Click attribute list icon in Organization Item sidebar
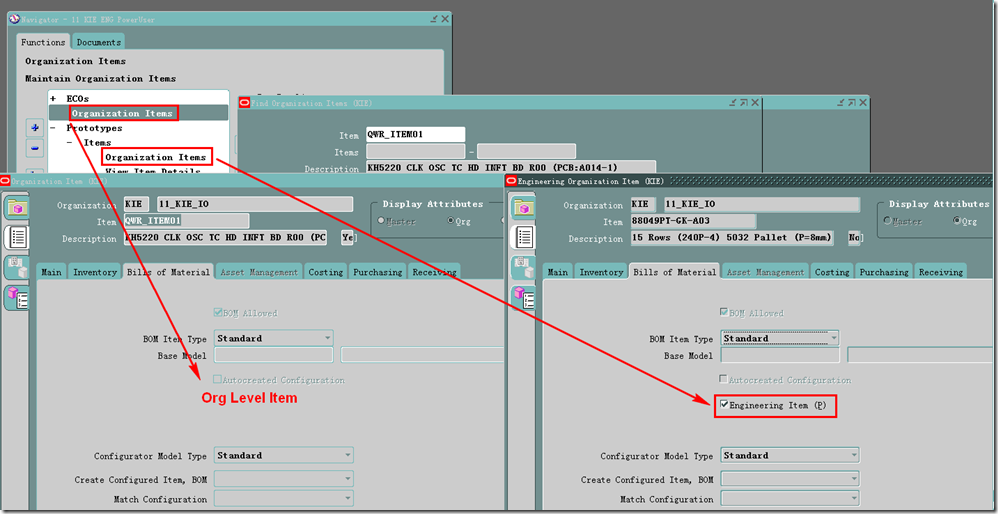The image size is (998, 514). point(17,237)
